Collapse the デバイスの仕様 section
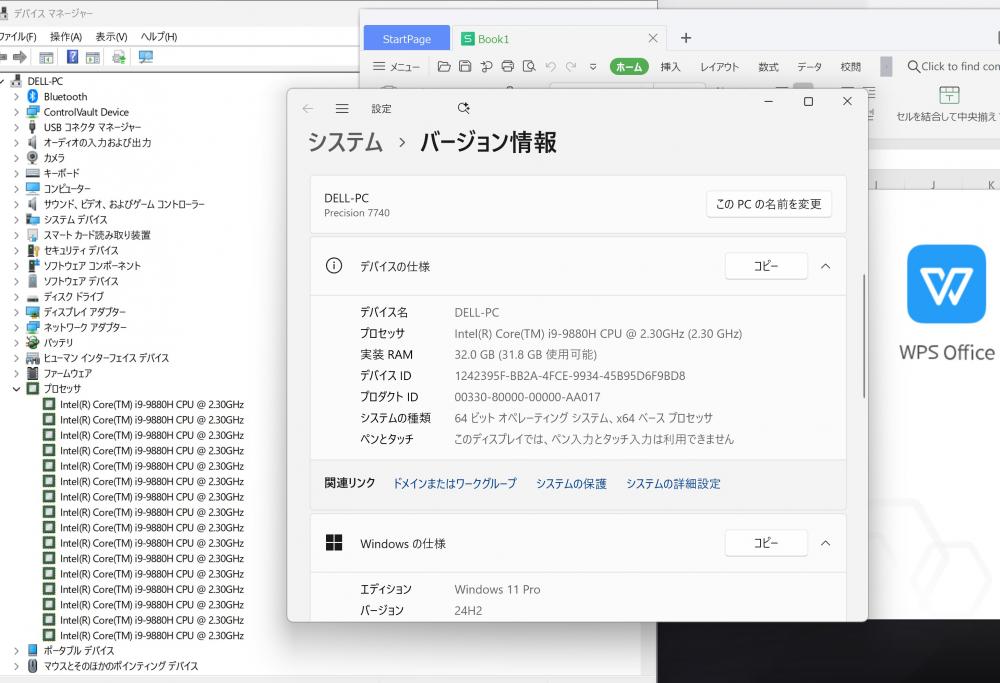The image size is (1000, 683). pyautogui.click(x=825, y=266)
